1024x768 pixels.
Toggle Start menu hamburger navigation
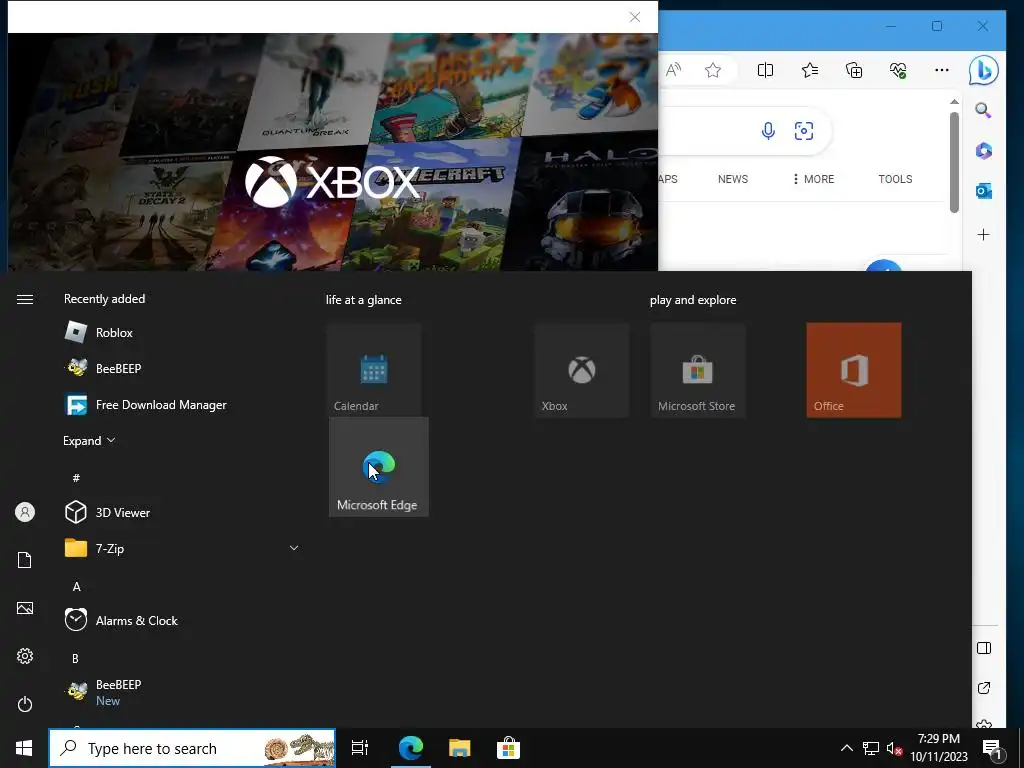click(x=25, y=299)
